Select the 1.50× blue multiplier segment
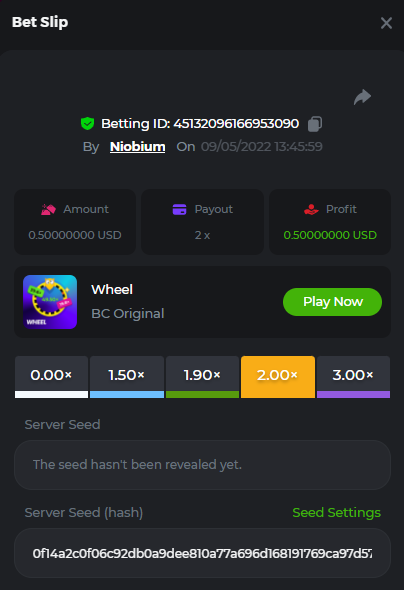The height and width of the screenshot is (590, 404). (x=127, y=377)
